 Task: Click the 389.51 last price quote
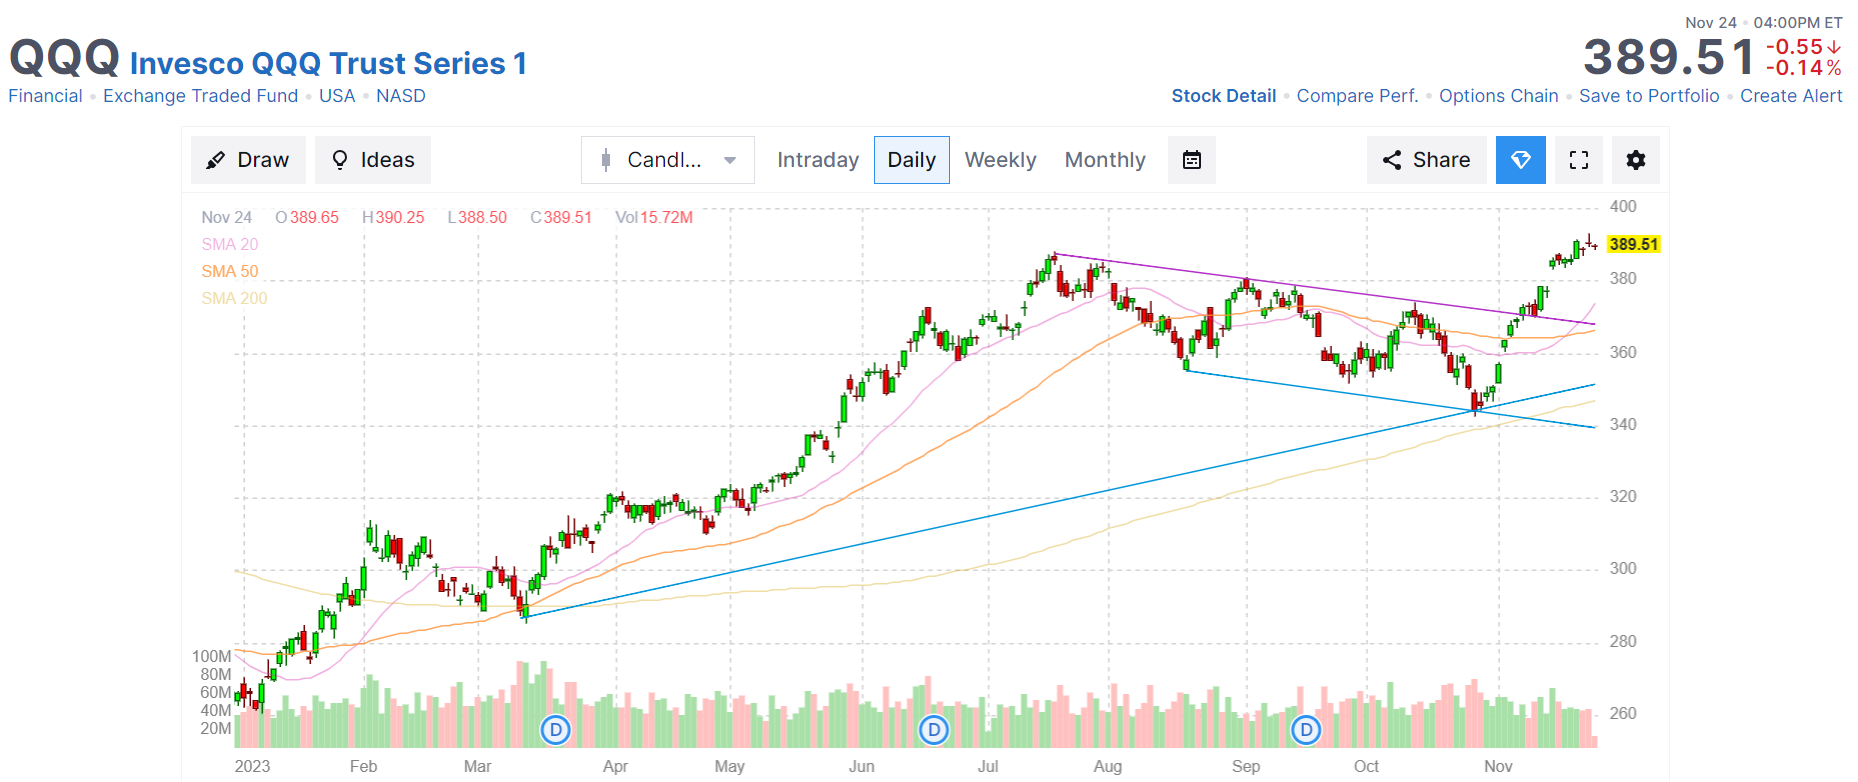(x=1668, y=57)
